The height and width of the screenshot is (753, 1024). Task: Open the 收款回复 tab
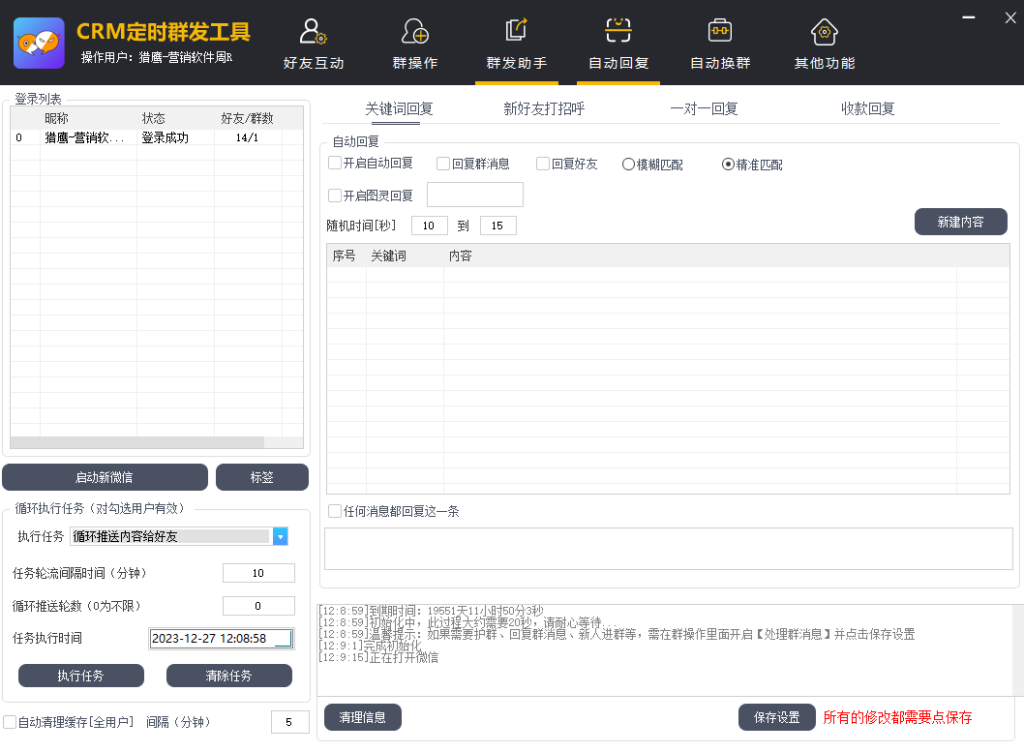pos(867,109)
